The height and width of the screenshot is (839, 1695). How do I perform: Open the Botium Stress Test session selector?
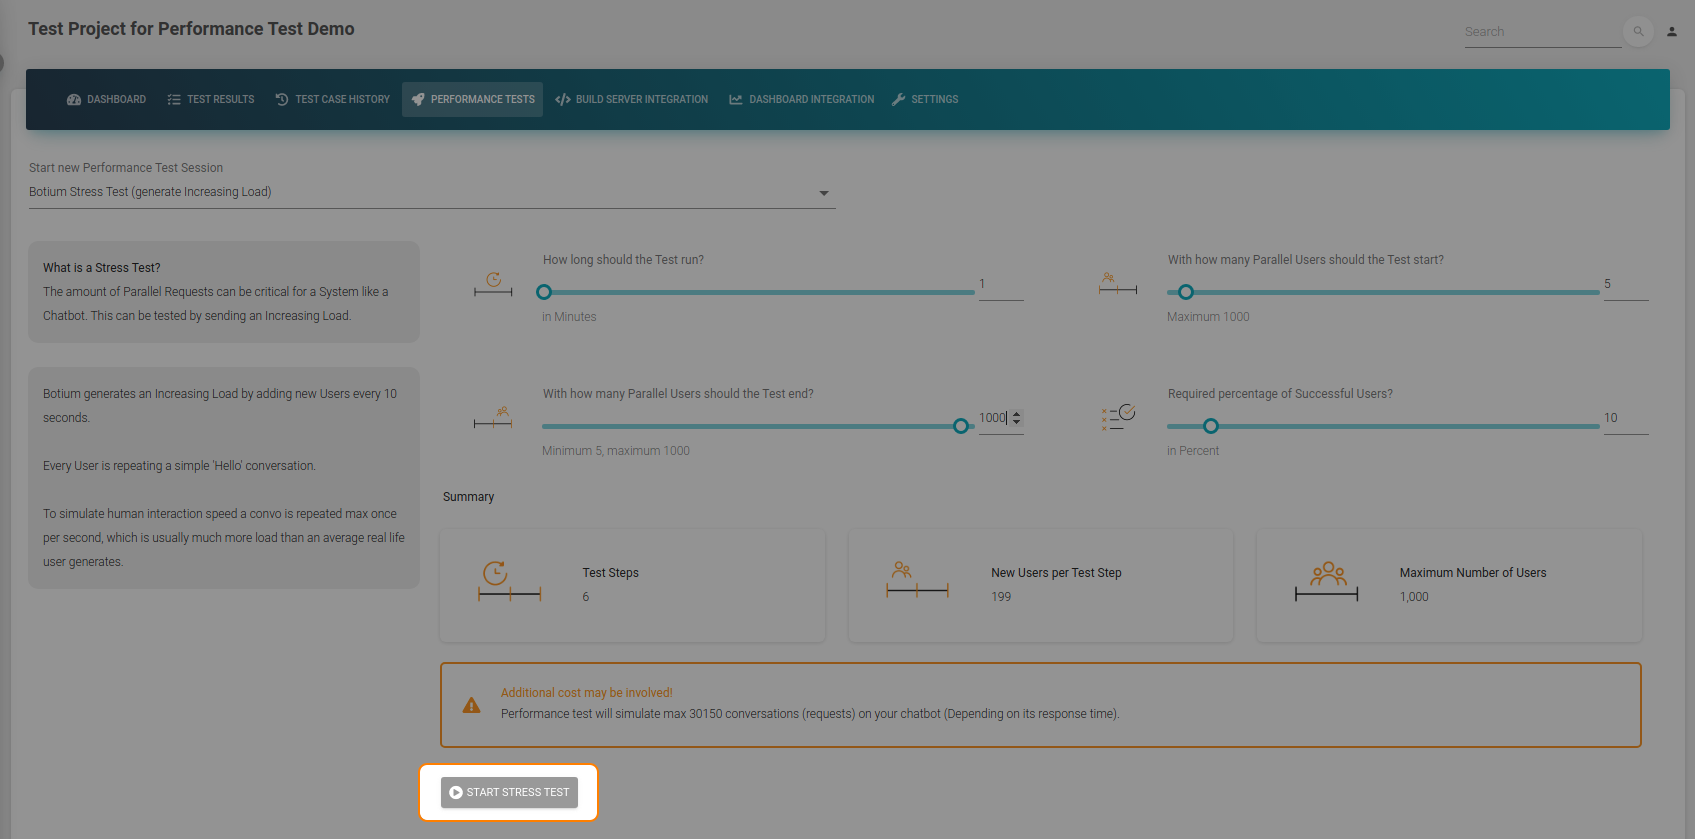[x=432, y=192]
